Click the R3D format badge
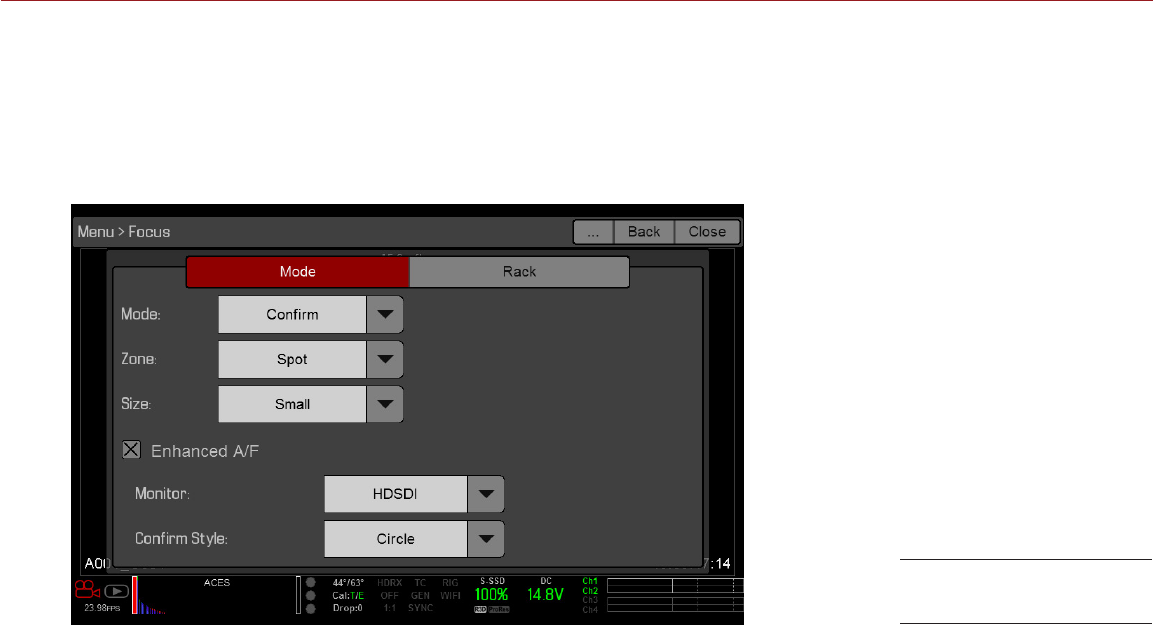This screenshot has width=1153, height=625. click(480, 610)
